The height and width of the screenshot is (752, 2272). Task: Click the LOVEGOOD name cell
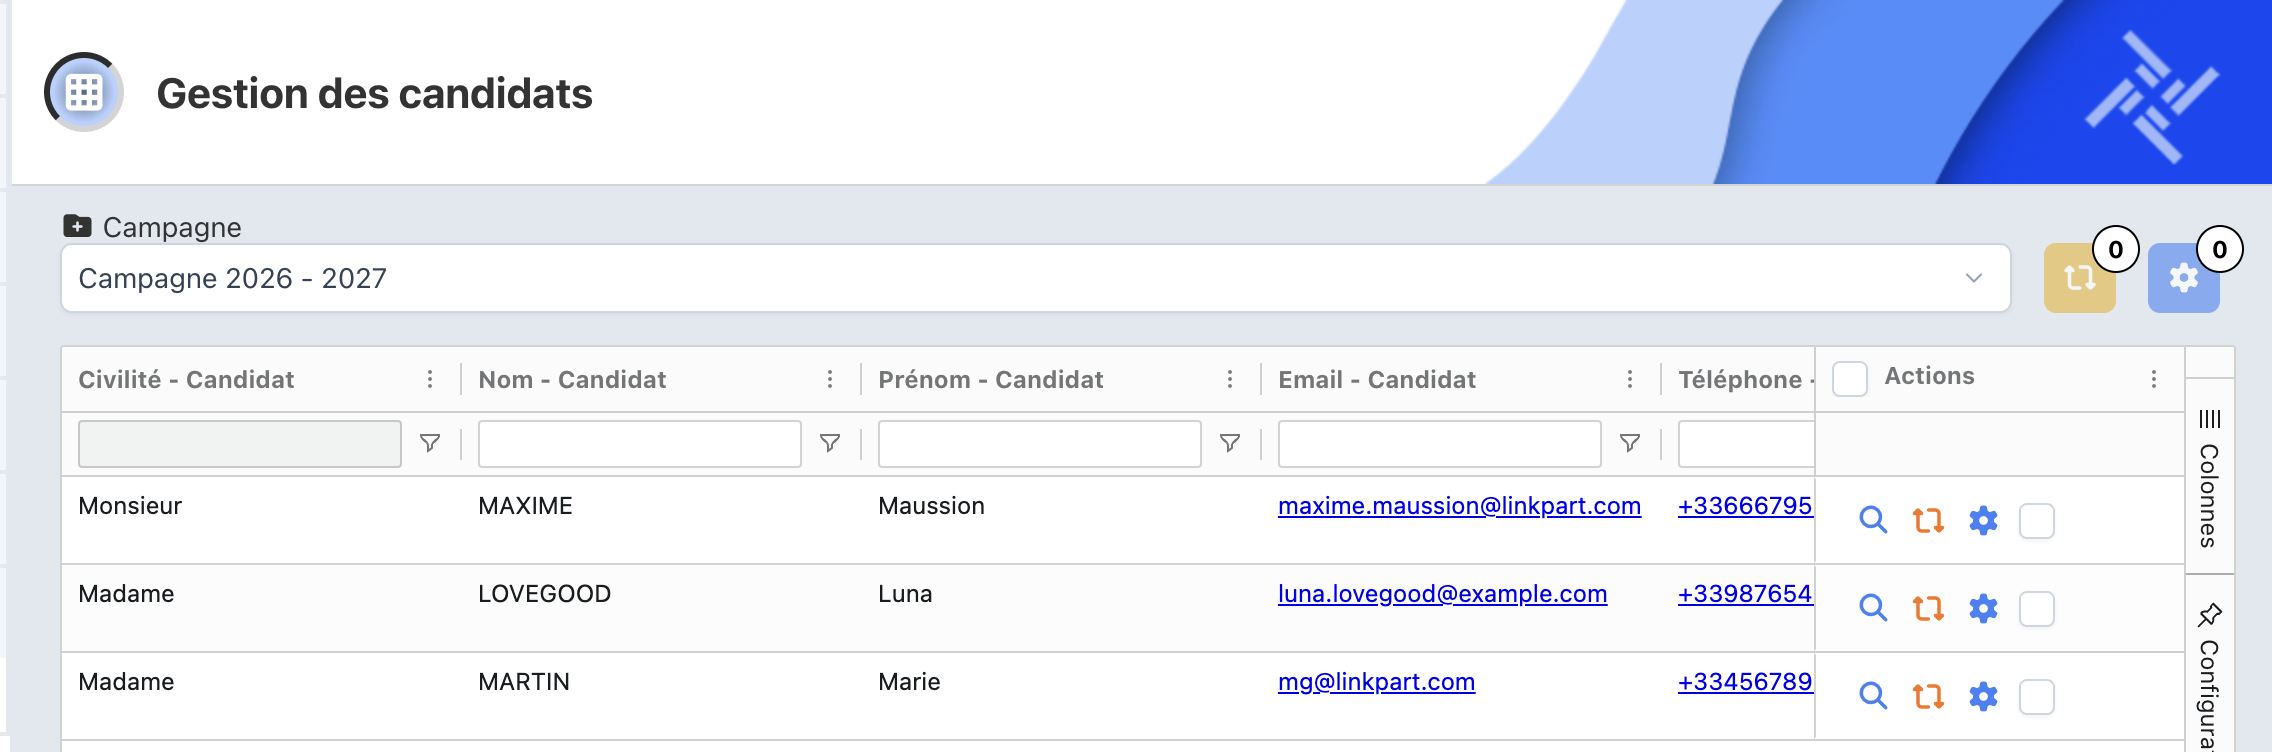(x=544, y=594)
